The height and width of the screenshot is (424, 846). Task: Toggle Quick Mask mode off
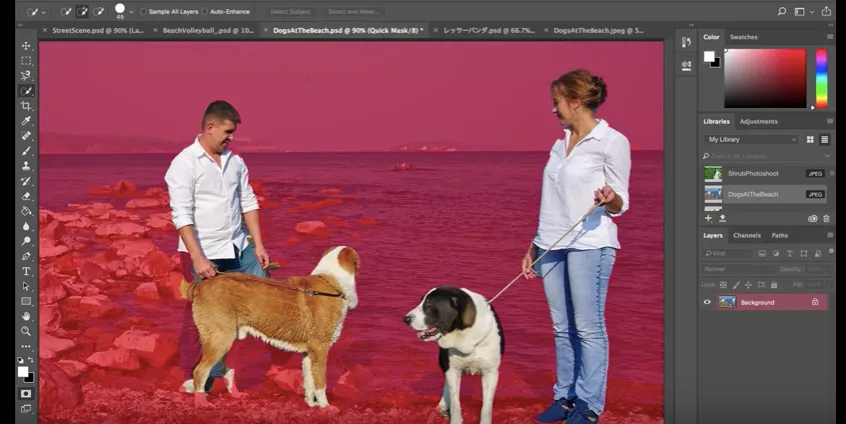26,394
